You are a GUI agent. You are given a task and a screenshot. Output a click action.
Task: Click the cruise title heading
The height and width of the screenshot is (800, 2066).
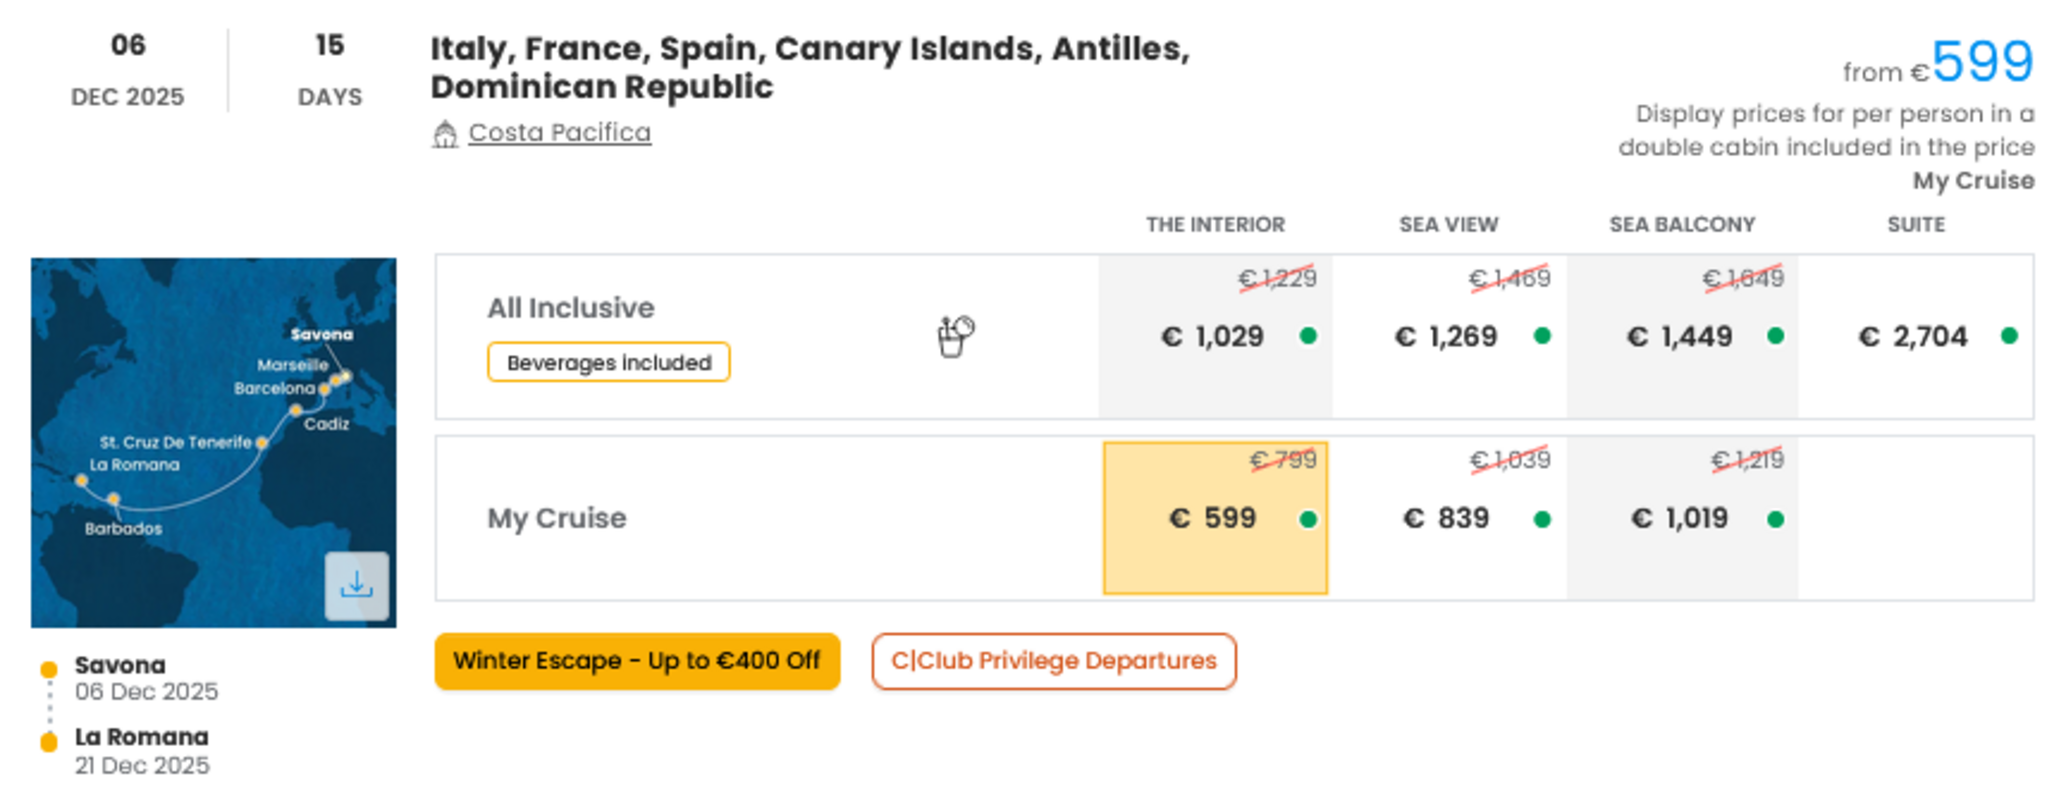(x=810, y=67)
